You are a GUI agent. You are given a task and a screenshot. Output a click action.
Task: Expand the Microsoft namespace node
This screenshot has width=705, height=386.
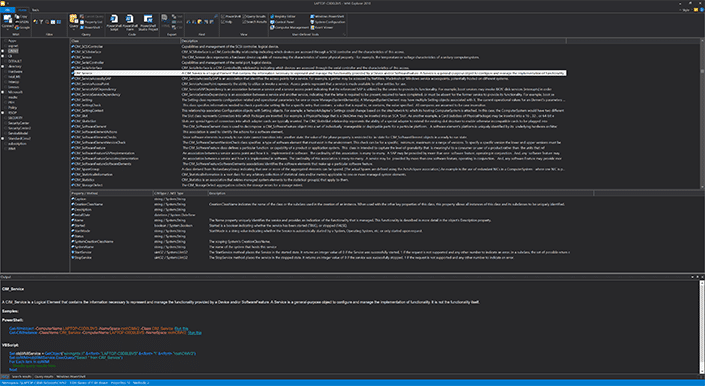pos(3,92)
